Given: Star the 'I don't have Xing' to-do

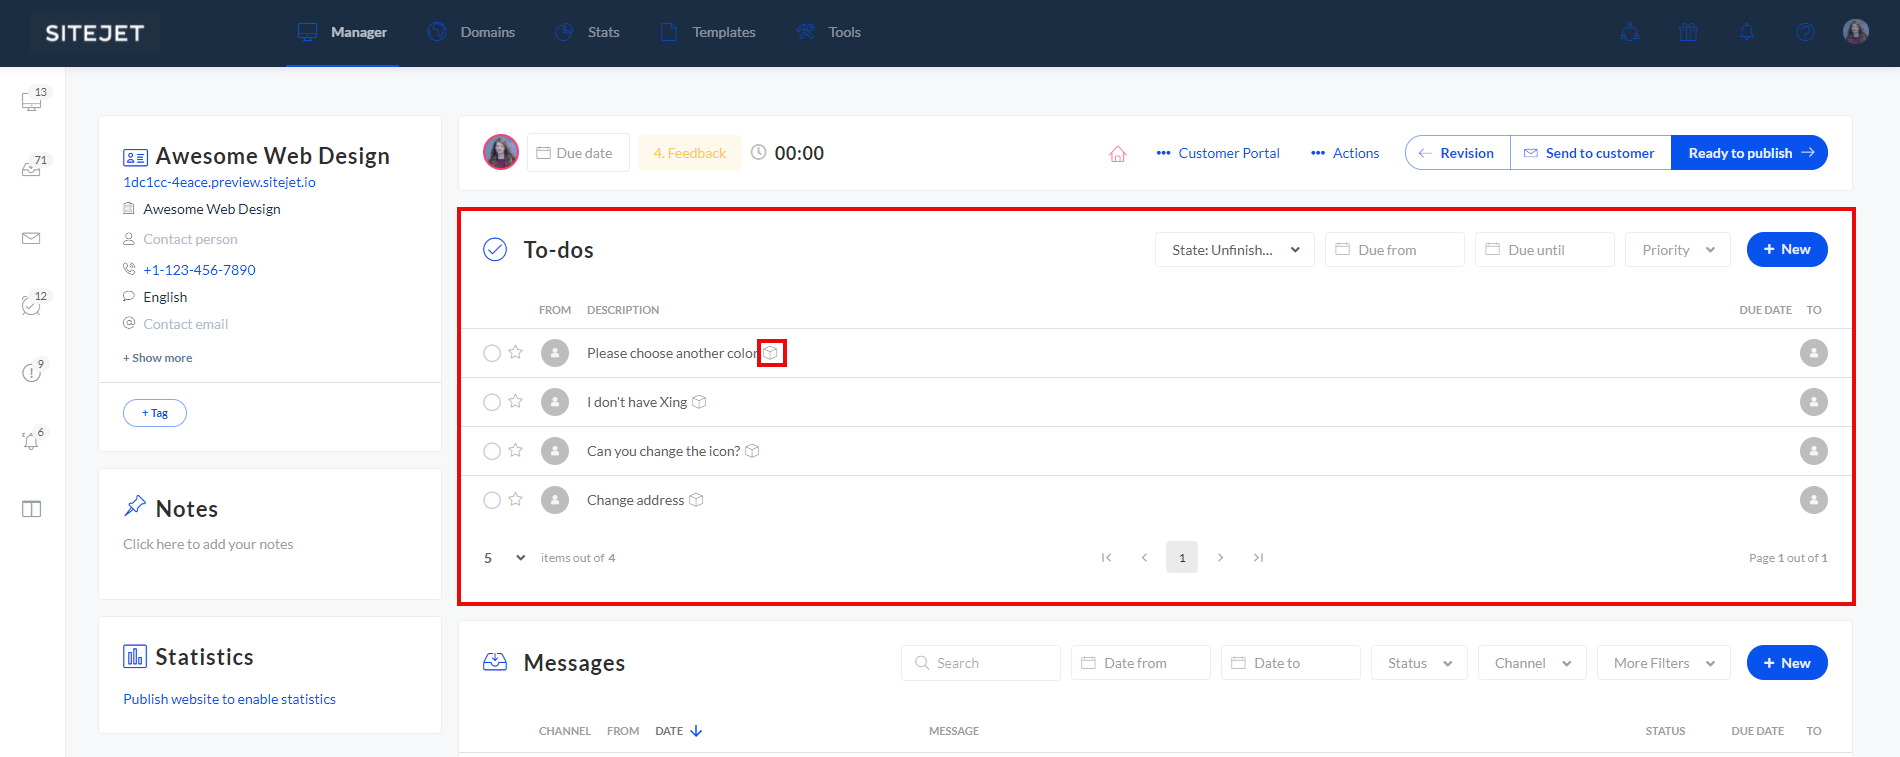Looking at the screenshot, I should [x=516, y=401].
